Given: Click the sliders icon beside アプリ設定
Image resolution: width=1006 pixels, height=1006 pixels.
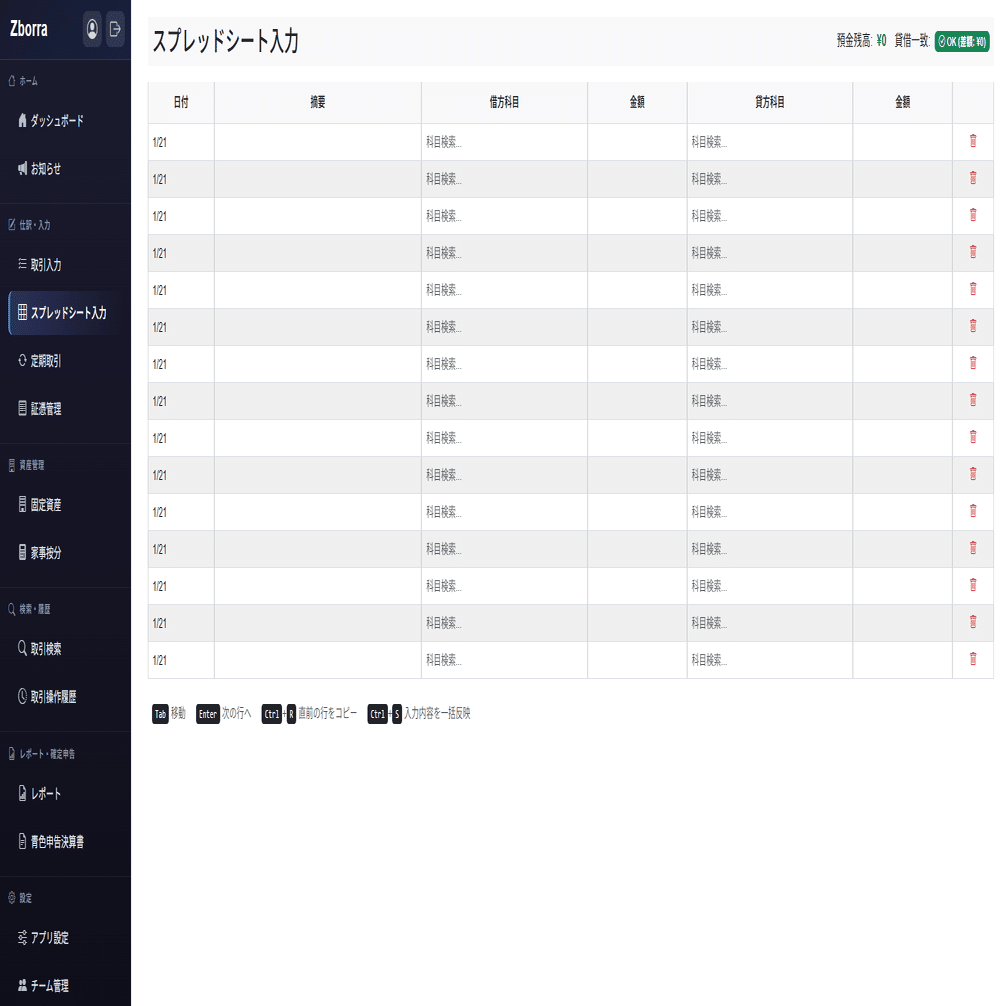Looking at the screenshot, I should pos(22,937).
